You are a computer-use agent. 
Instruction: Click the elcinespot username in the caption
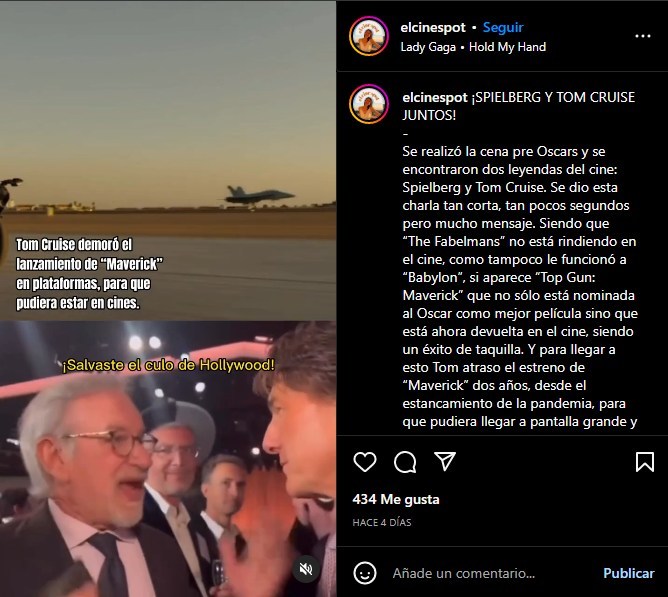435,98
